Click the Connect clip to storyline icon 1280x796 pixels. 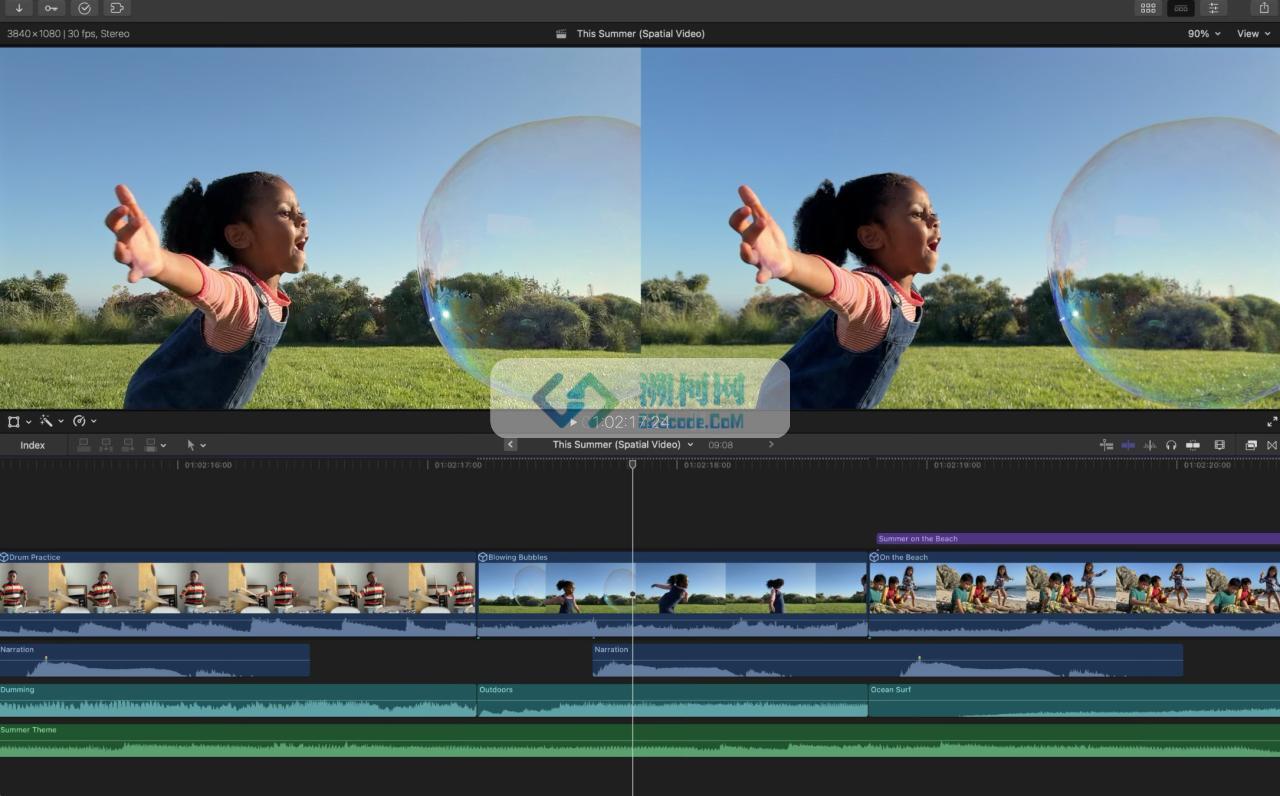[84, 445]
